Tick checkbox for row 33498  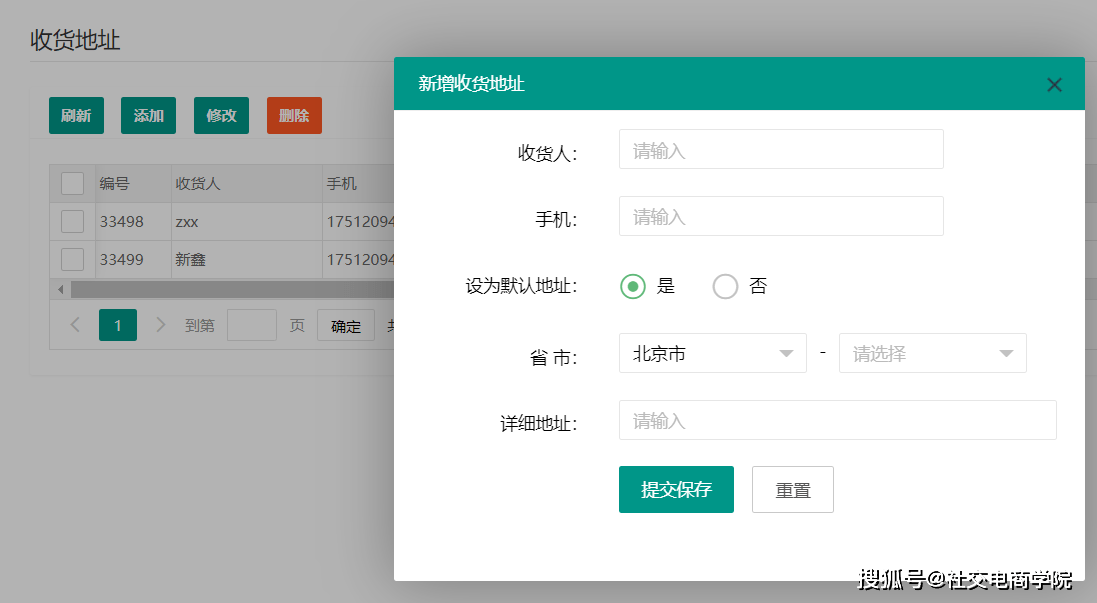pyautogui.click(x=72, y=221)
